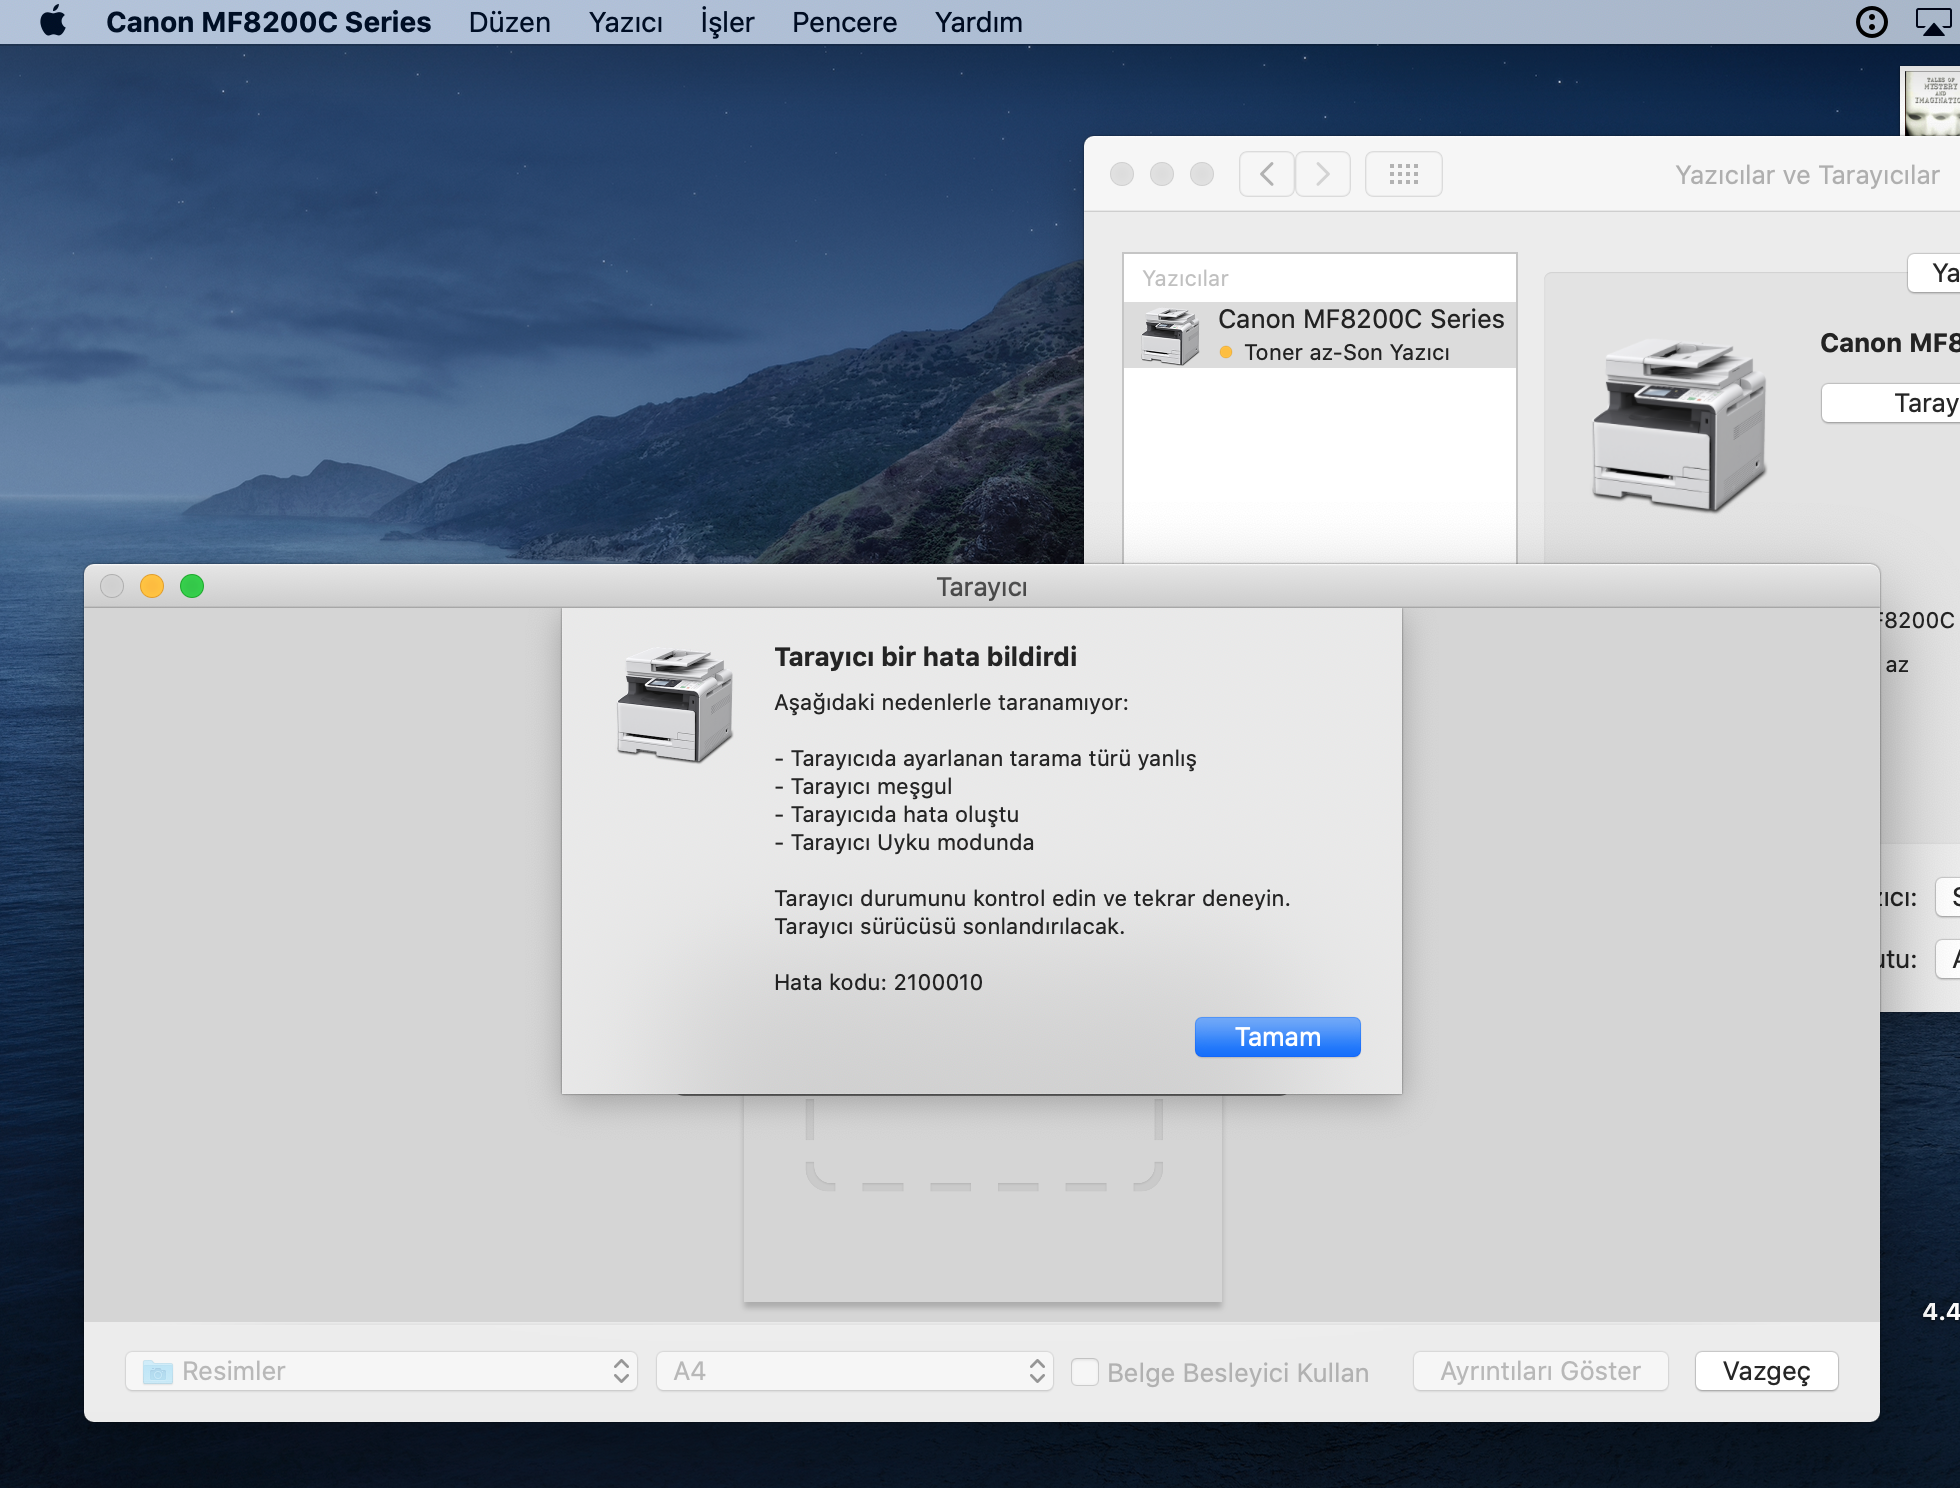Click Ayrıntıları Göster button

pos(1540,1371)
